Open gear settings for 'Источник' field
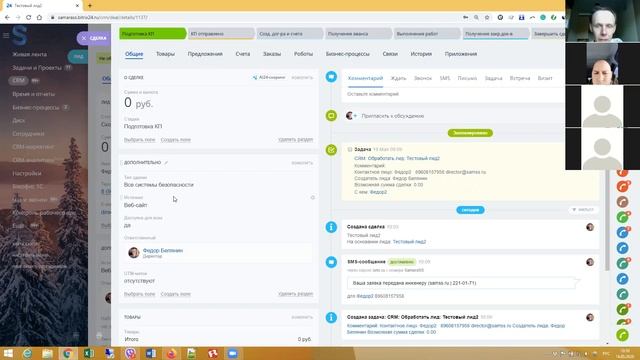Viewport: 640px width, 360px height. 313,198
